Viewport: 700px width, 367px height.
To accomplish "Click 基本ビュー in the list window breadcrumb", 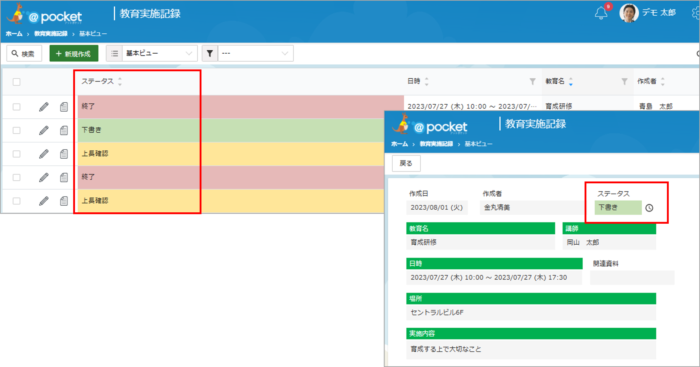I will click(93, 34).
